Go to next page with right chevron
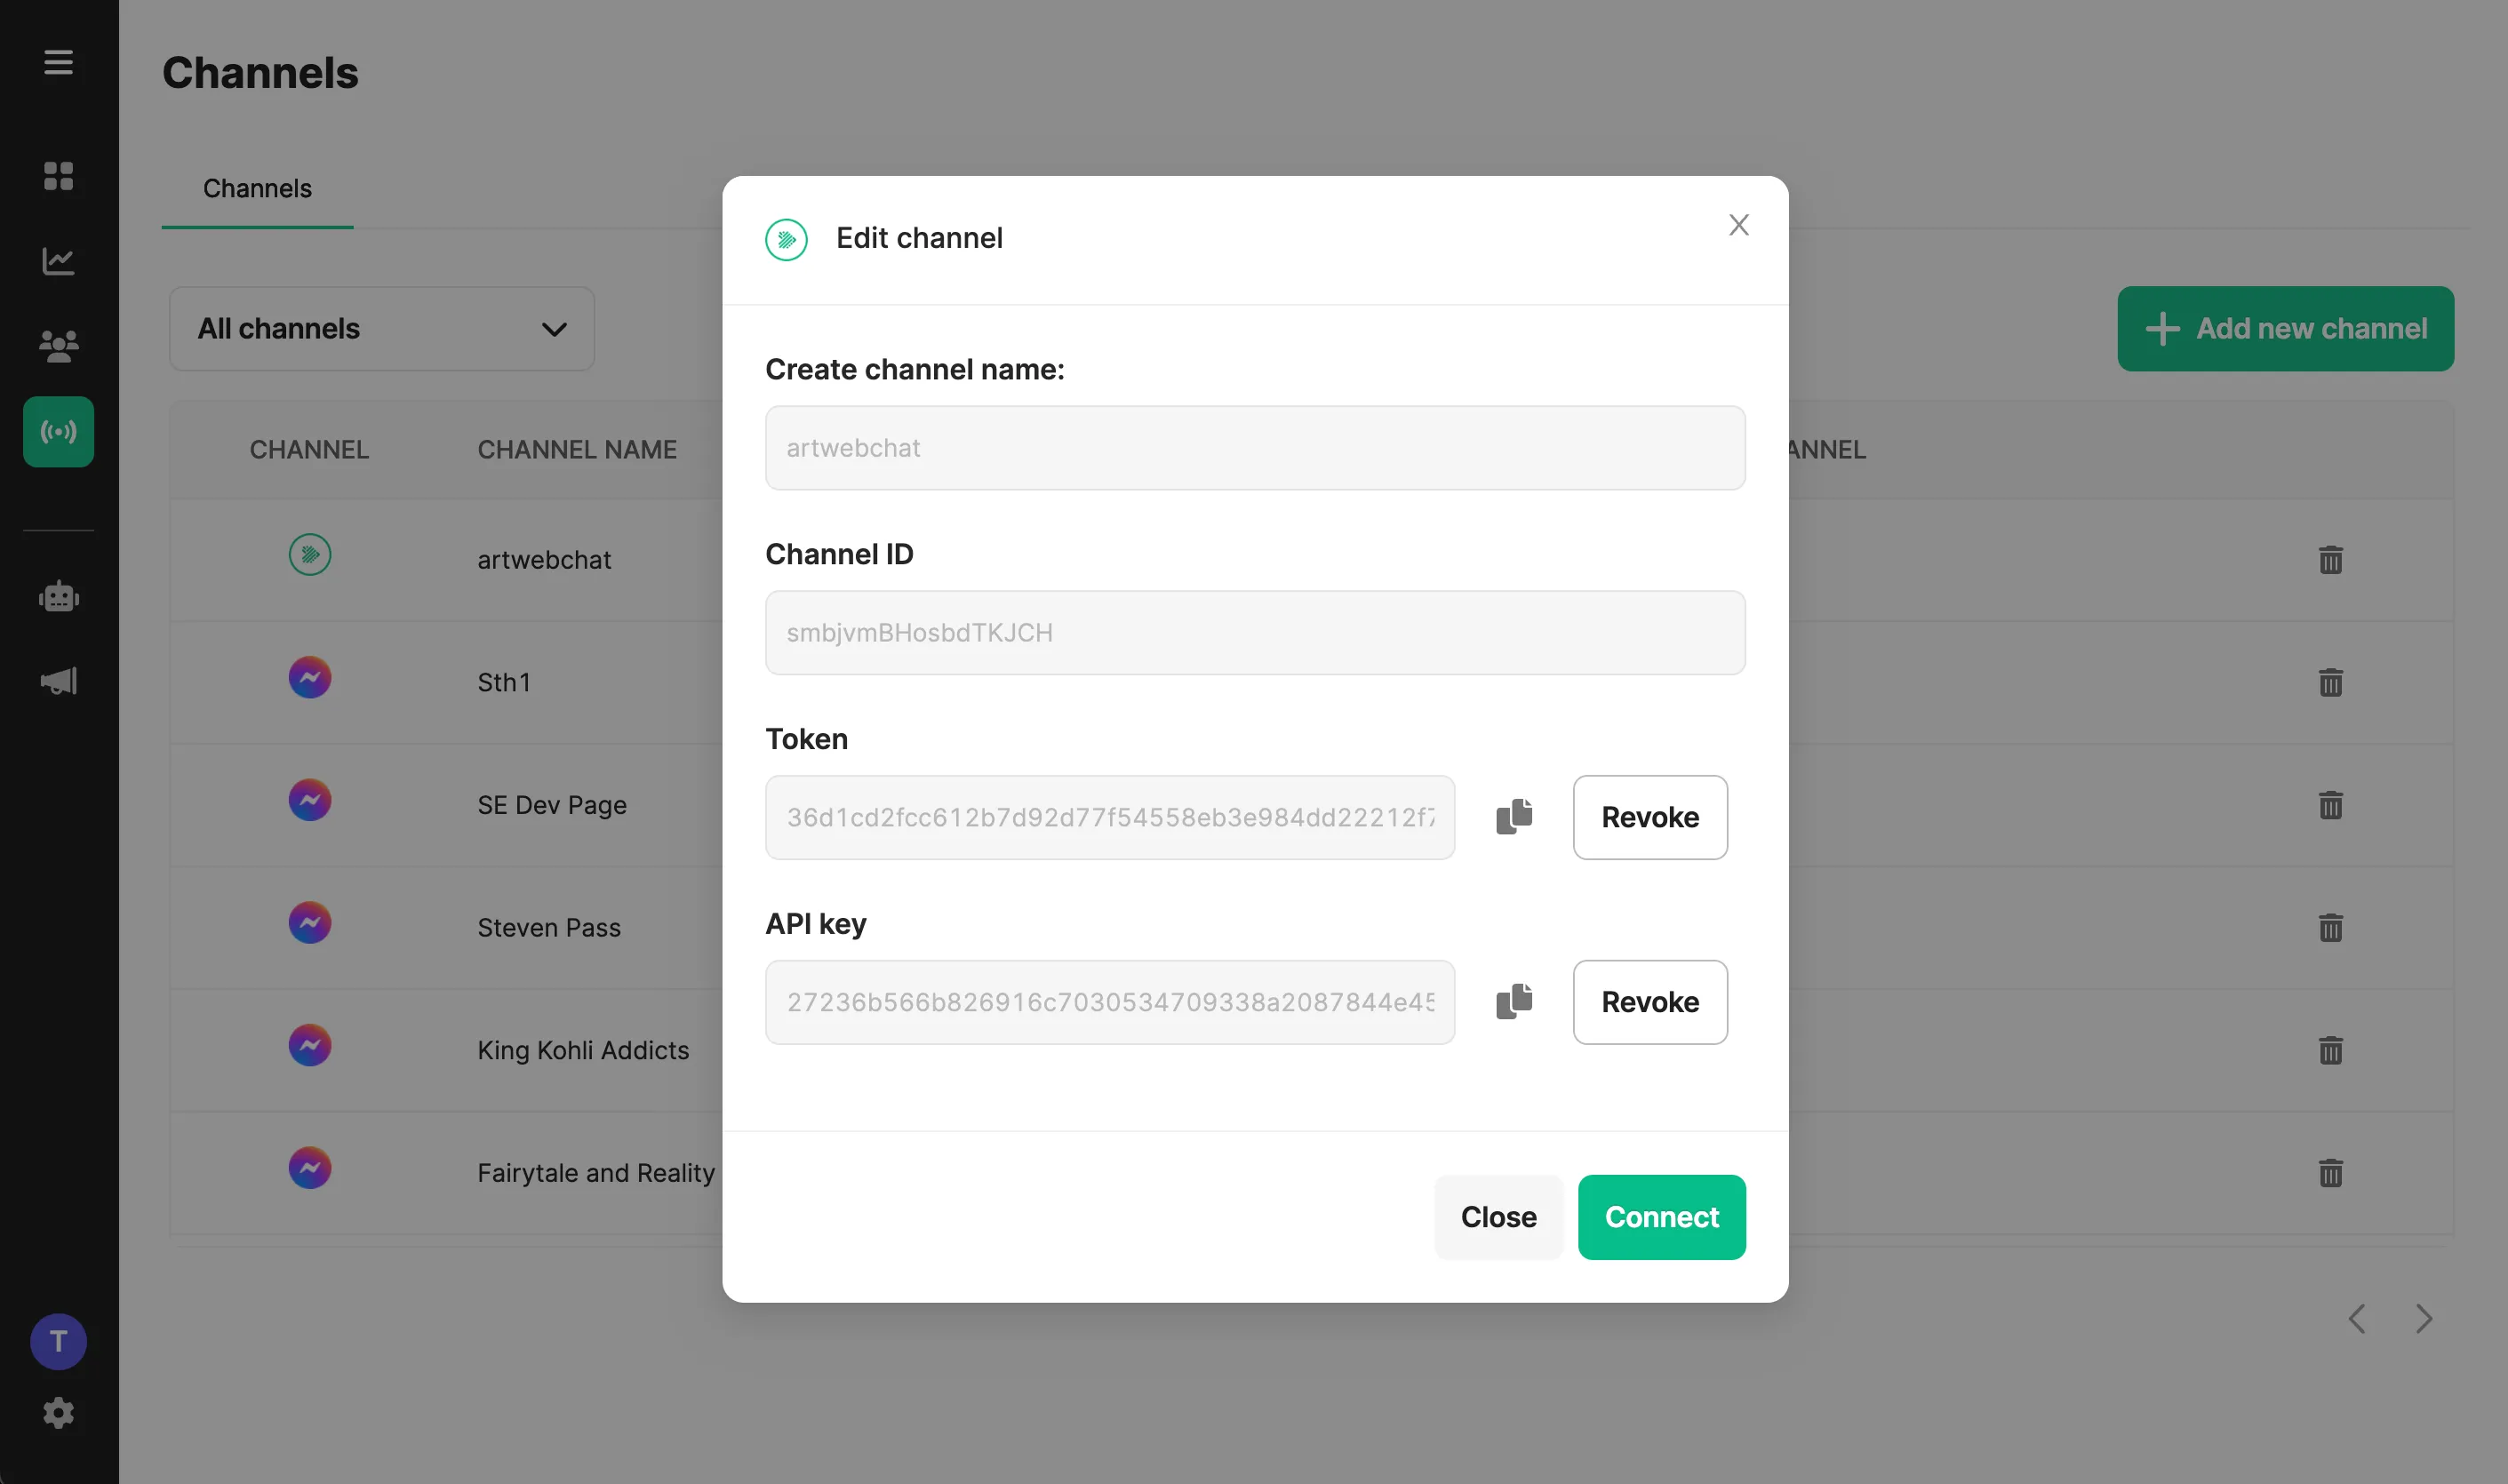2508x1484 pixels. [2423, 1318]
